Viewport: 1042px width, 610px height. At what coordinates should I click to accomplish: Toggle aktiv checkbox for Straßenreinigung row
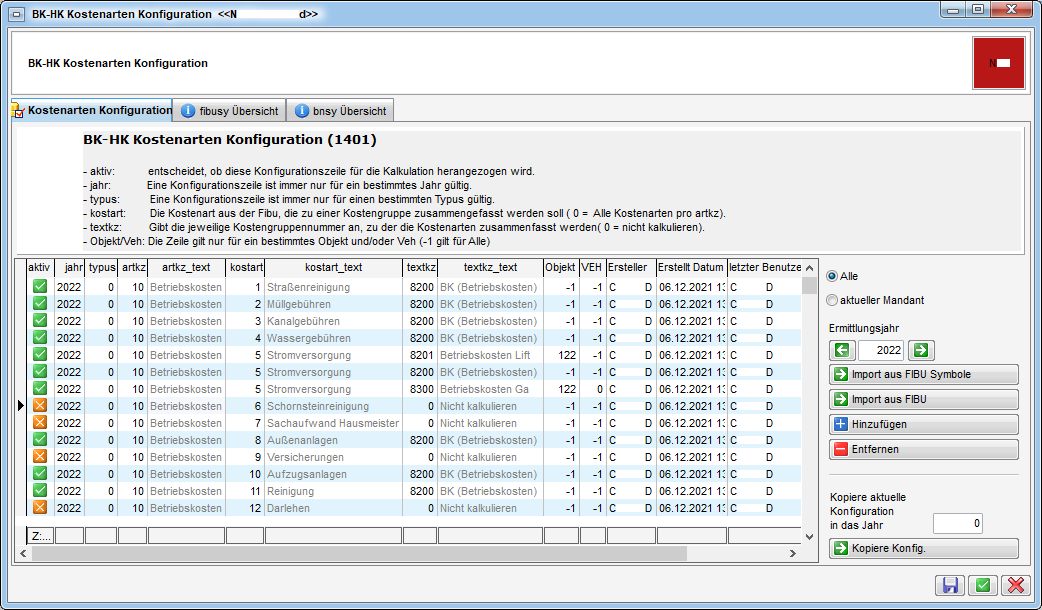(40, 286)
